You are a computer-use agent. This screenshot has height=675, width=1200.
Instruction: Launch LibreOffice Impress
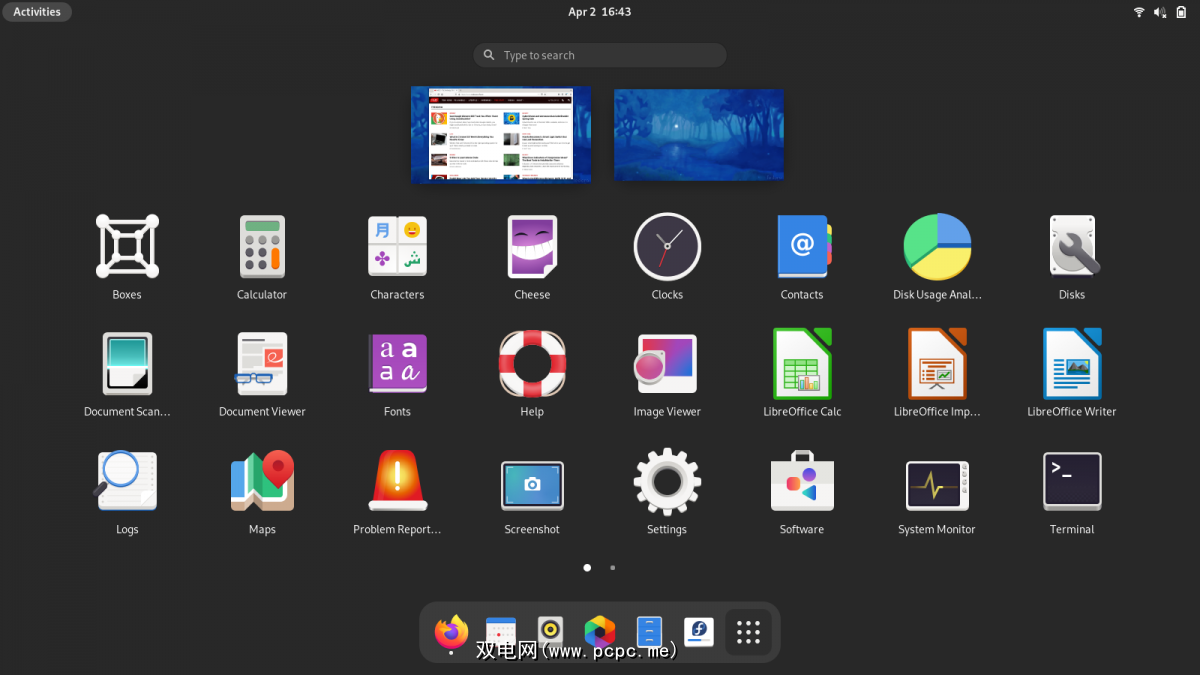[x=937, y=363]
